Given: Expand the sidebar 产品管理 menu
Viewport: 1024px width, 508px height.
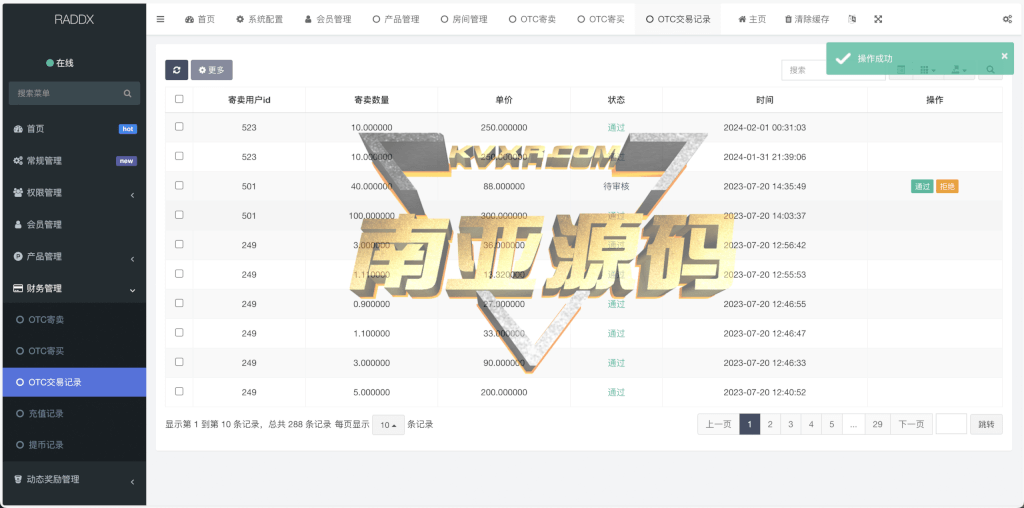Looking at the screenshot, I should 73,257.
